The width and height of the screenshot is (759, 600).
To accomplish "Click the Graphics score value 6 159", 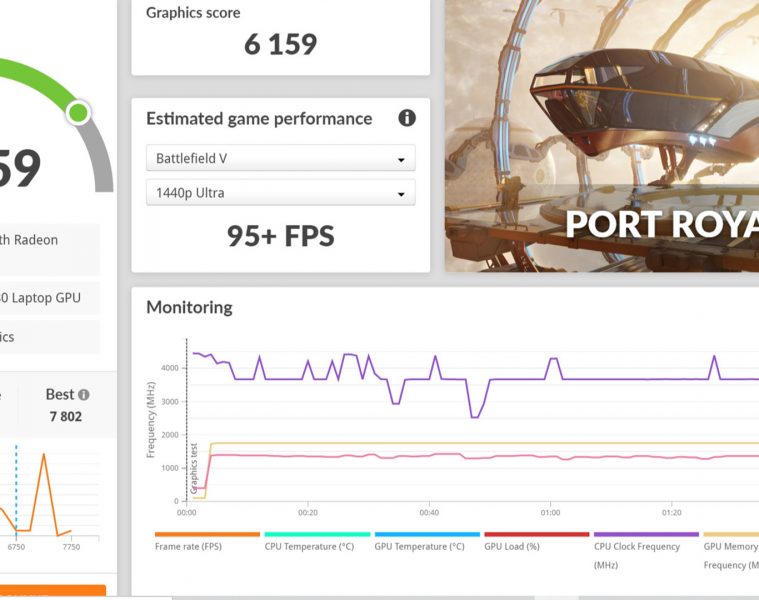I will click(x=280, y=45).
